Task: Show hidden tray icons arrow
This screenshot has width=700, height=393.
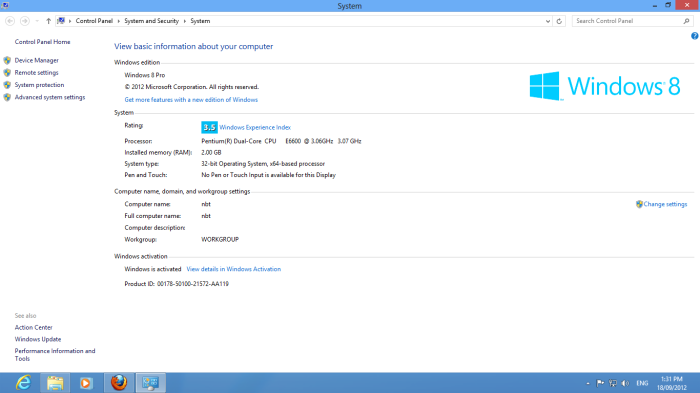Action: pyautogui.click(x=588, y=383)
